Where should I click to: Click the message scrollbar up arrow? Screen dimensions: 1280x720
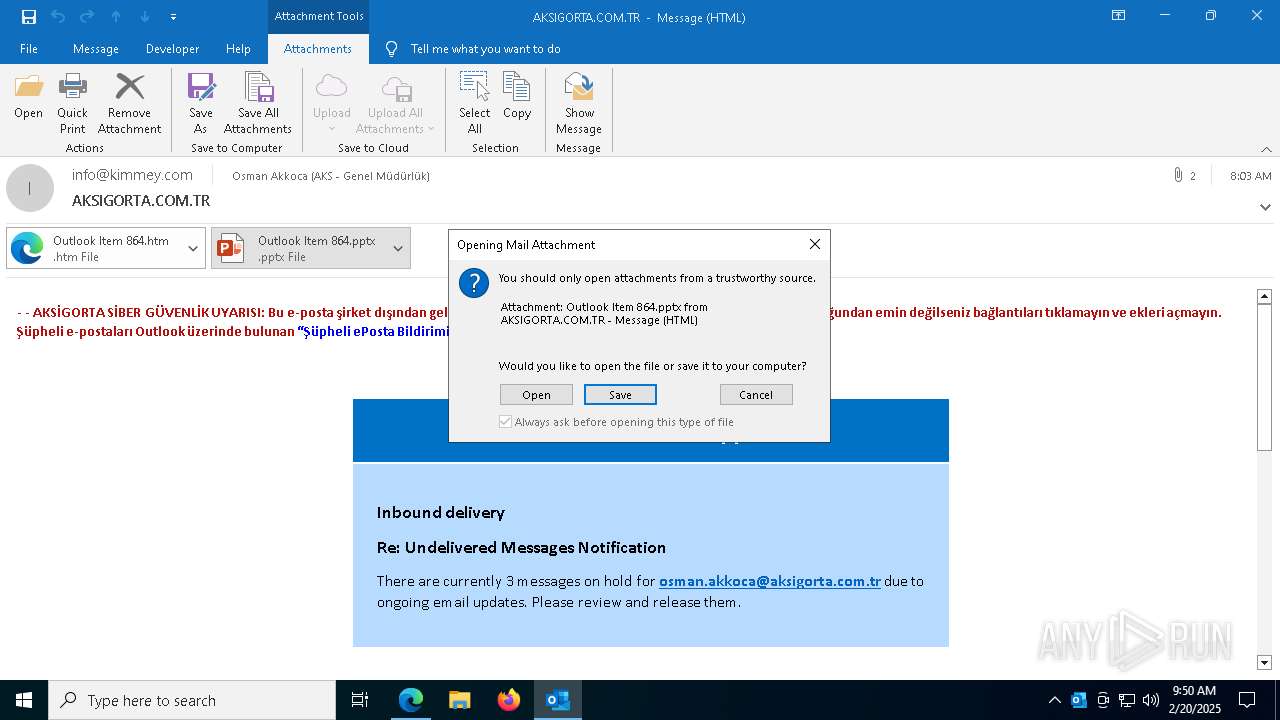[x=1264, y=296]
